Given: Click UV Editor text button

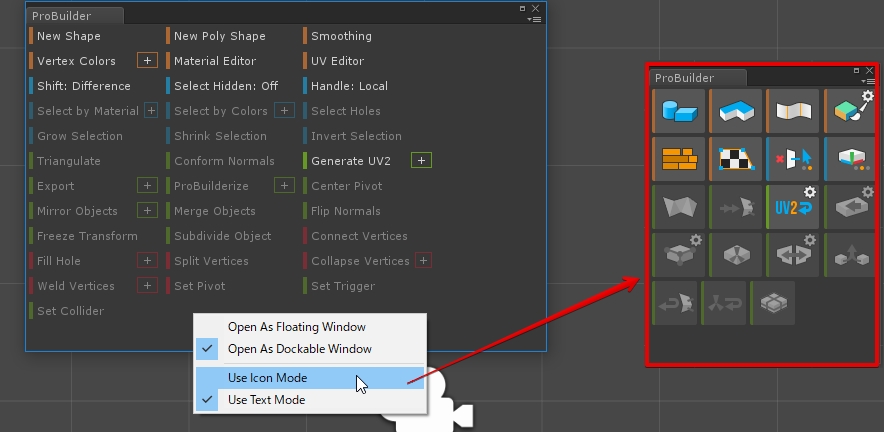Looking at the screenshot, I should coord(337,61).
